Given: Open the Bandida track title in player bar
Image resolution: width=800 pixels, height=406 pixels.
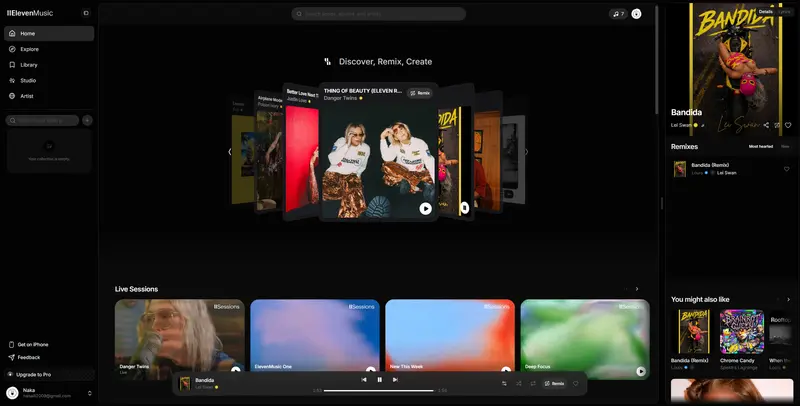Looking at the screenshot, I should tap(205, 380).
